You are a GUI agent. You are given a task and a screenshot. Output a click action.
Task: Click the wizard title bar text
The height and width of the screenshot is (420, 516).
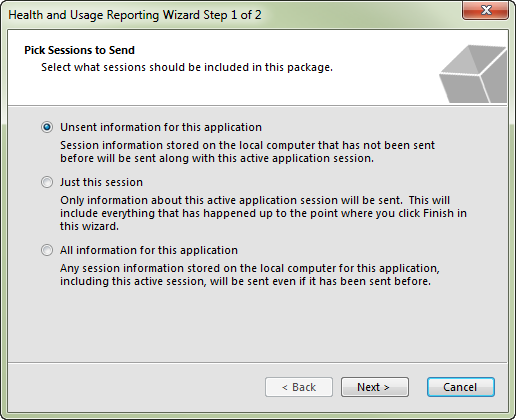click(135, 15)
